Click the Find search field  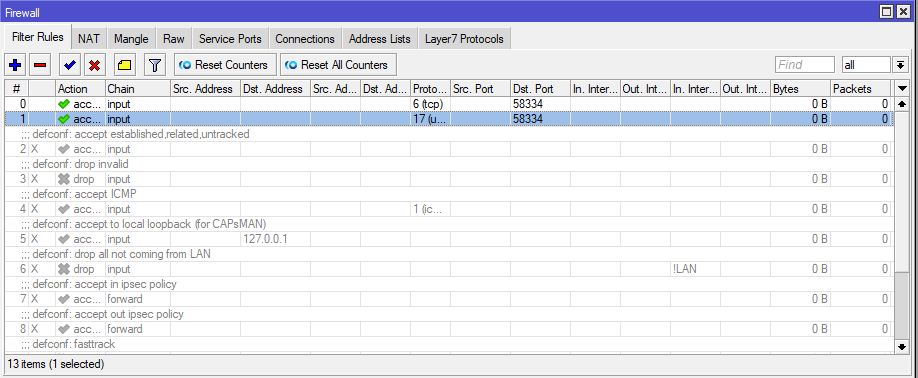(805, 65)
